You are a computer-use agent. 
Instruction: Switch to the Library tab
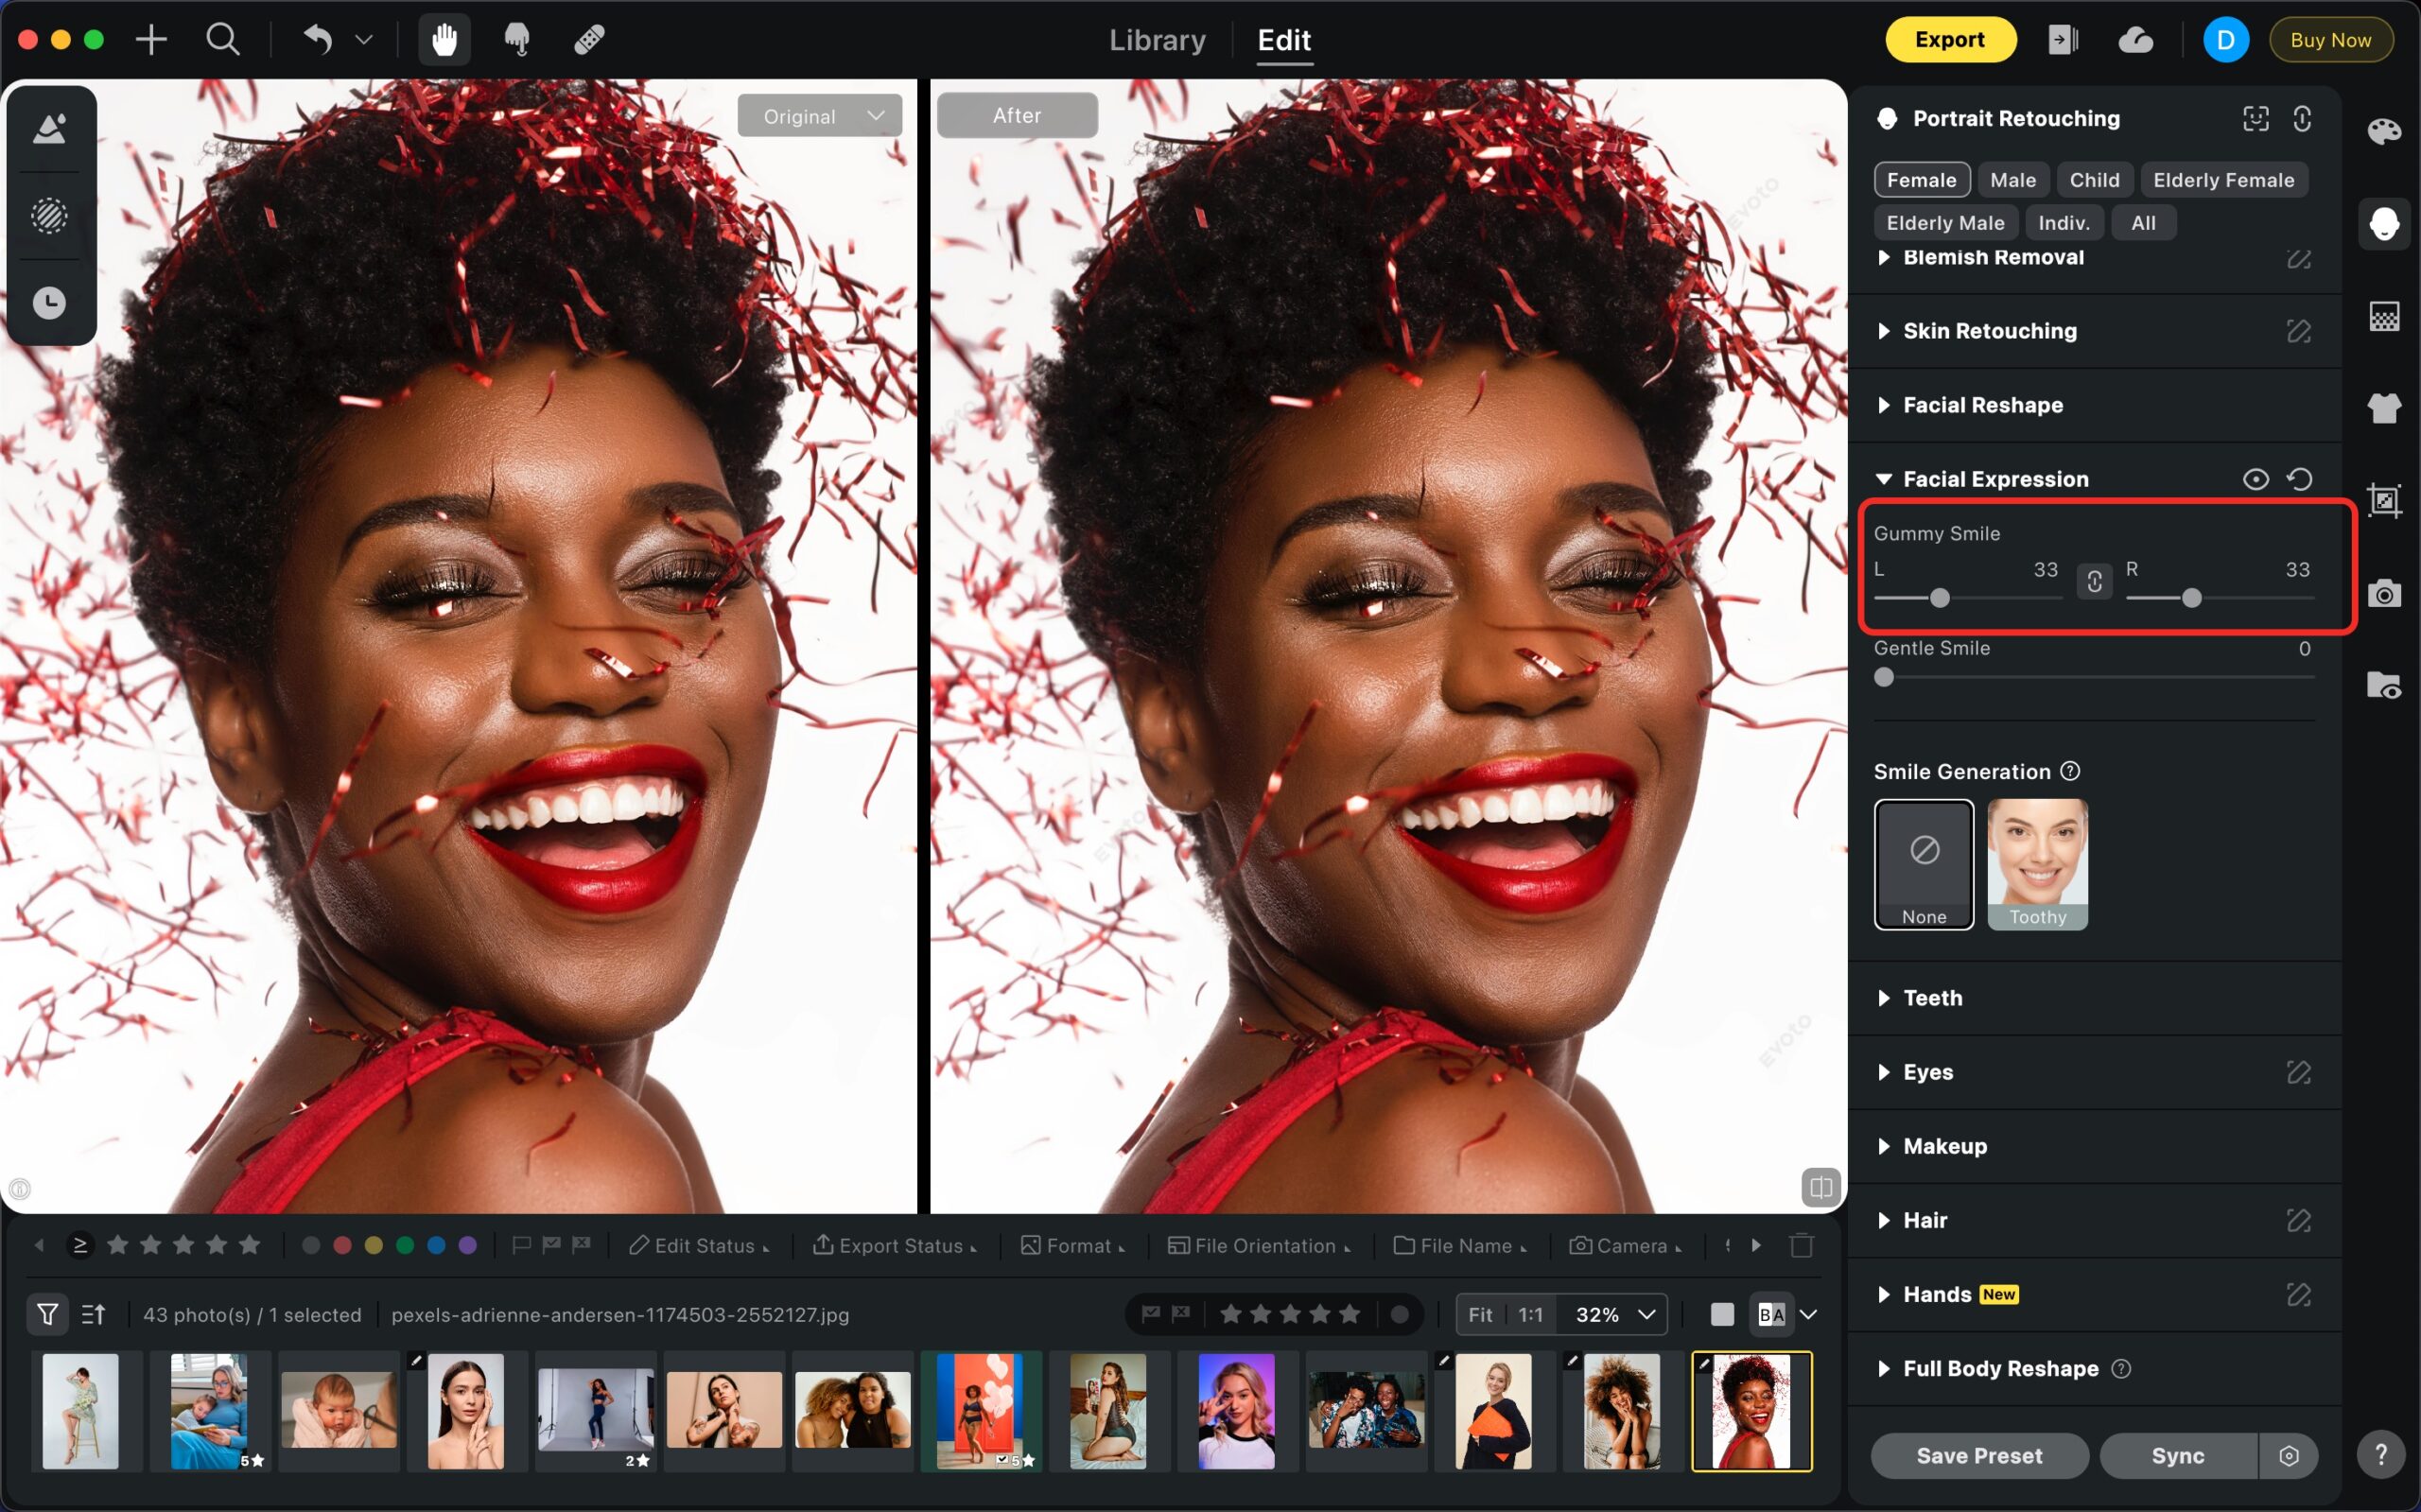point(1157,40)
